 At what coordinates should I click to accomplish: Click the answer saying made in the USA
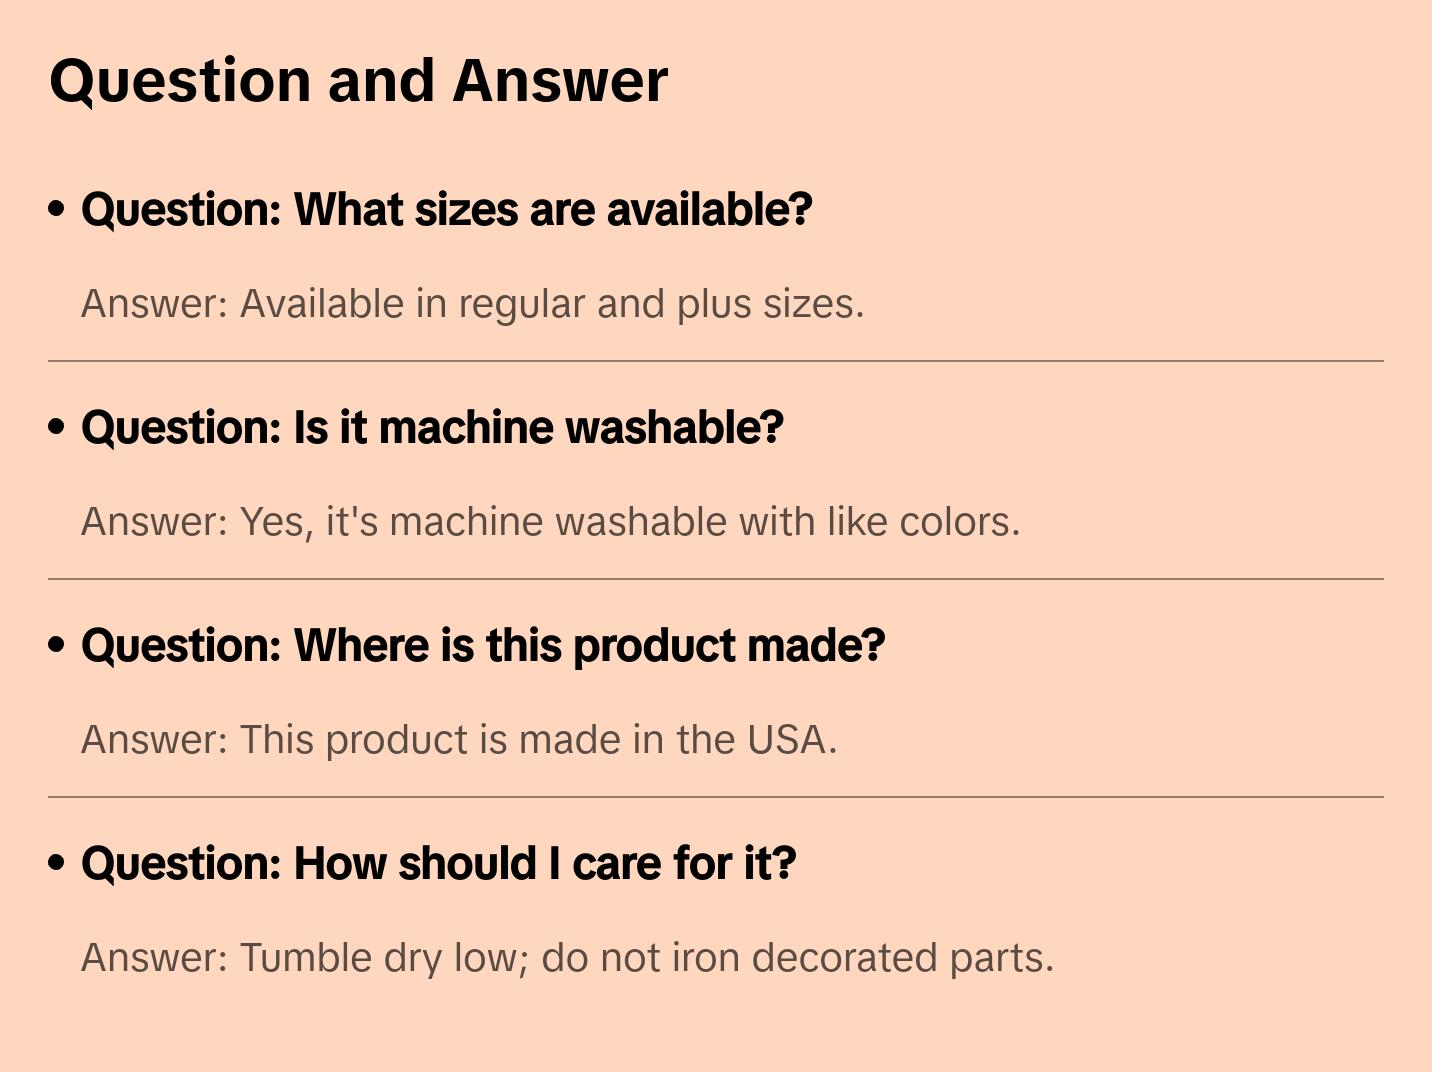click(459, 740)
